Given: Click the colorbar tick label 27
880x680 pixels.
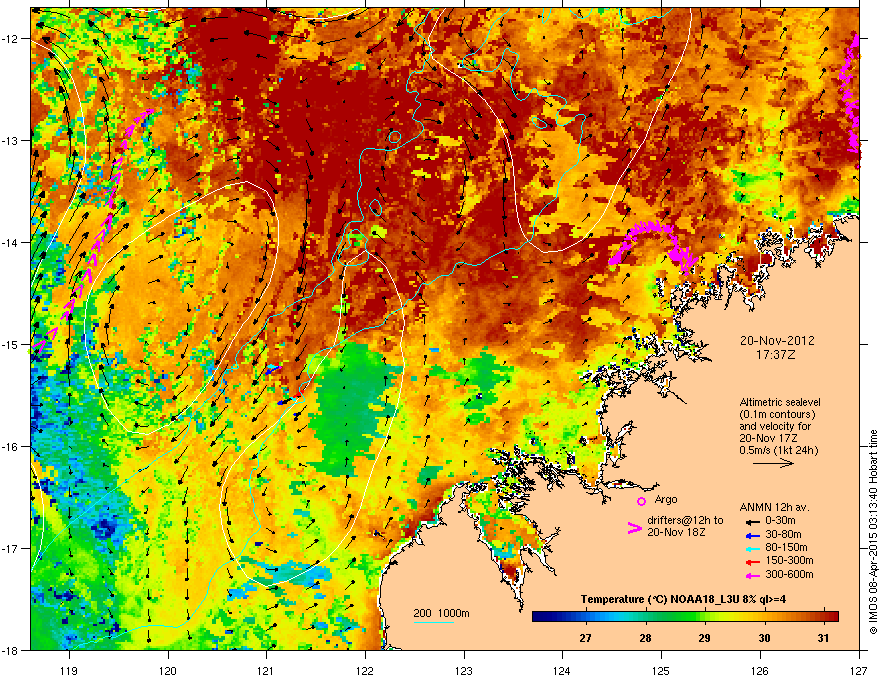Looking at the screenshot, I should 585,638.
